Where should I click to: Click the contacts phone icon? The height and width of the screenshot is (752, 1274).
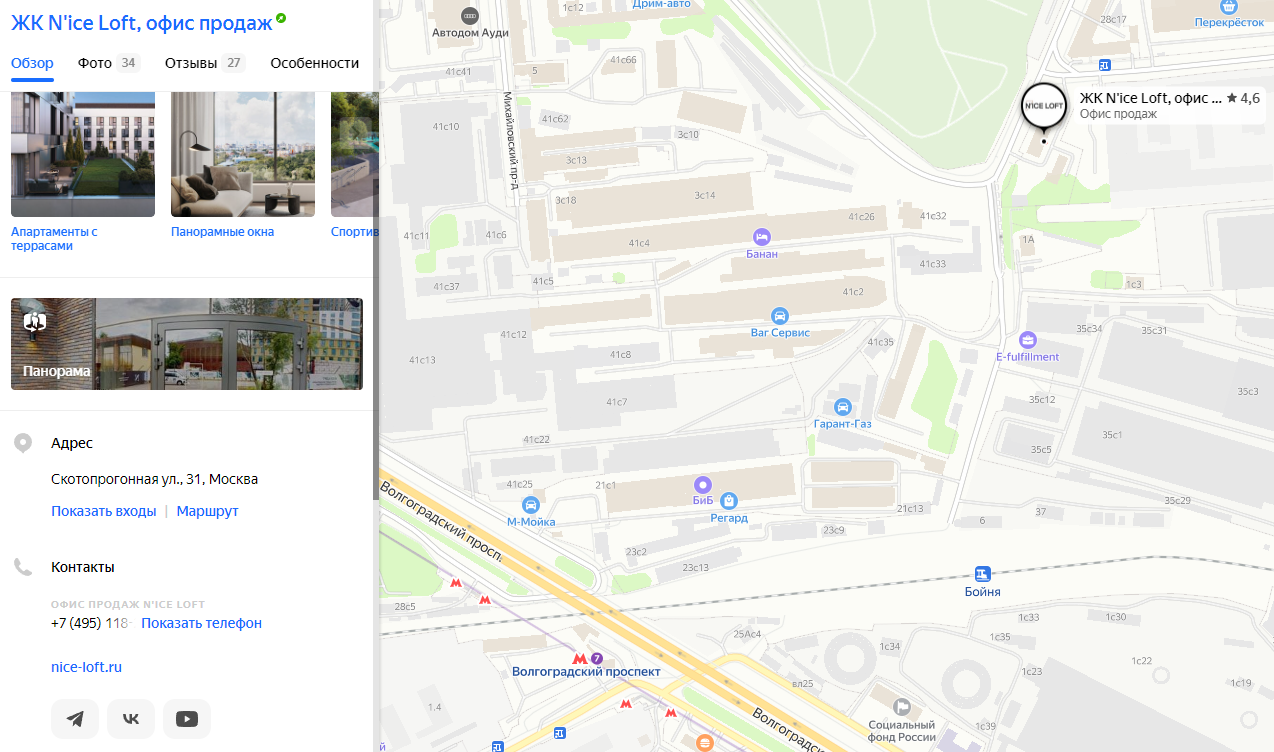point(23,567)
